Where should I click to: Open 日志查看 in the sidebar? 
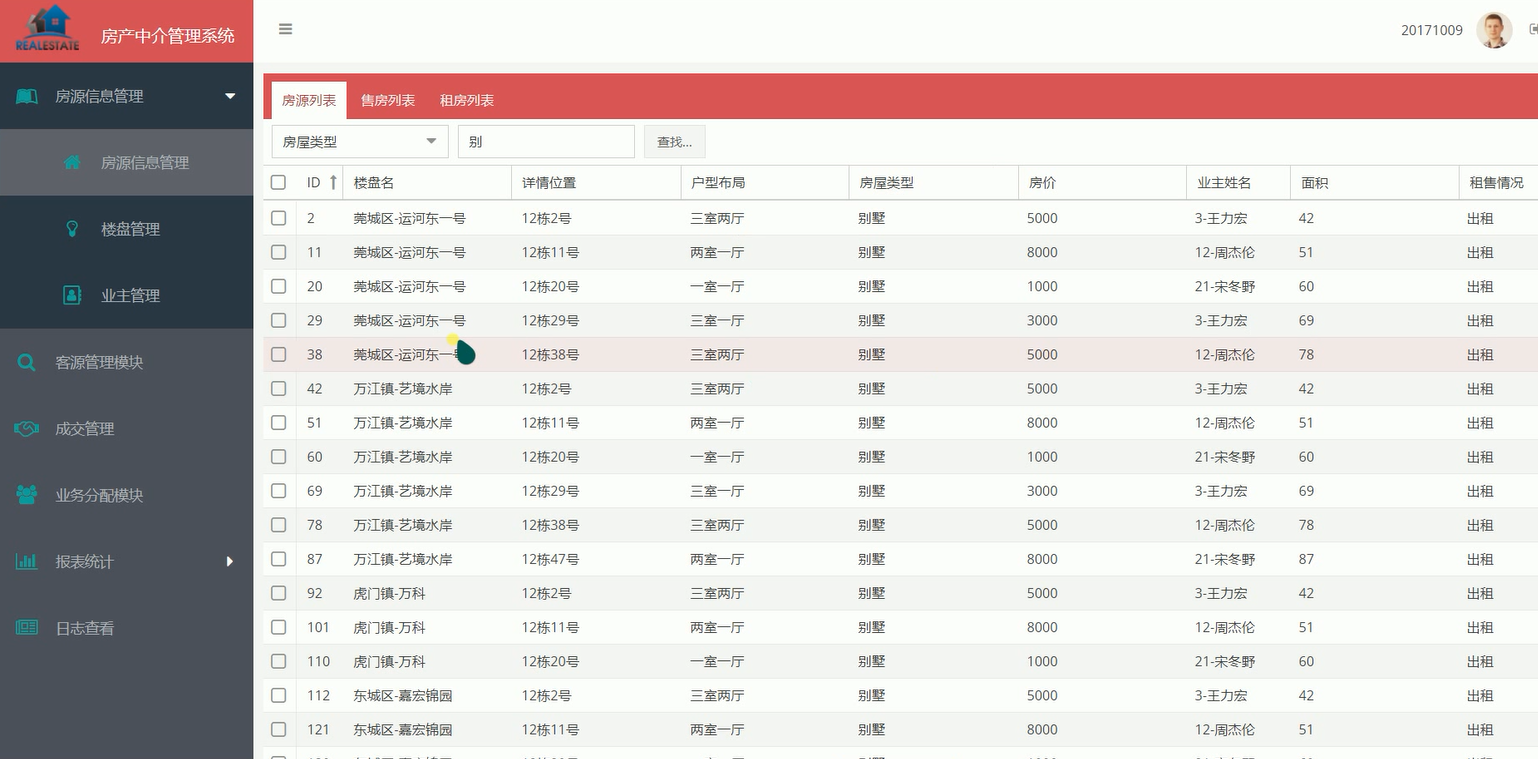(x=84, y=628)
